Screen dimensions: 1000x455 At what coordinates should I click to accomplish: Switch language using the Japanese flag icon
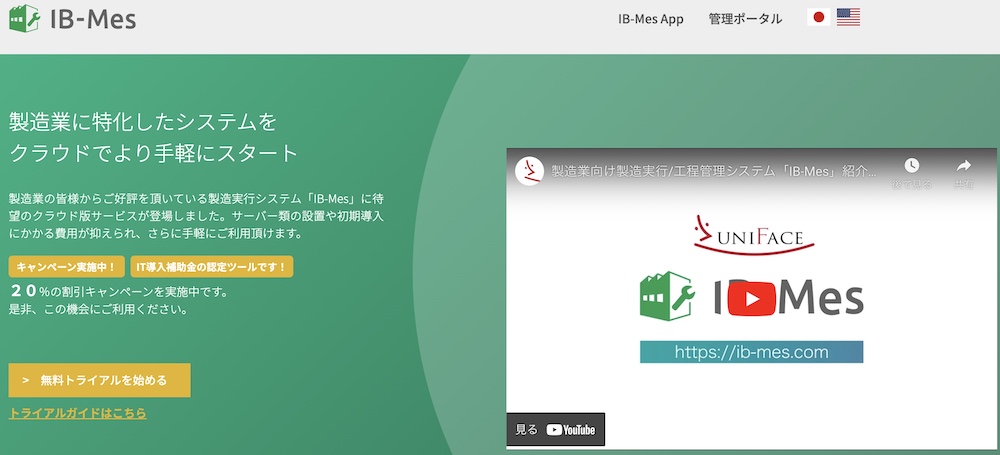click(x=818, y=18)
